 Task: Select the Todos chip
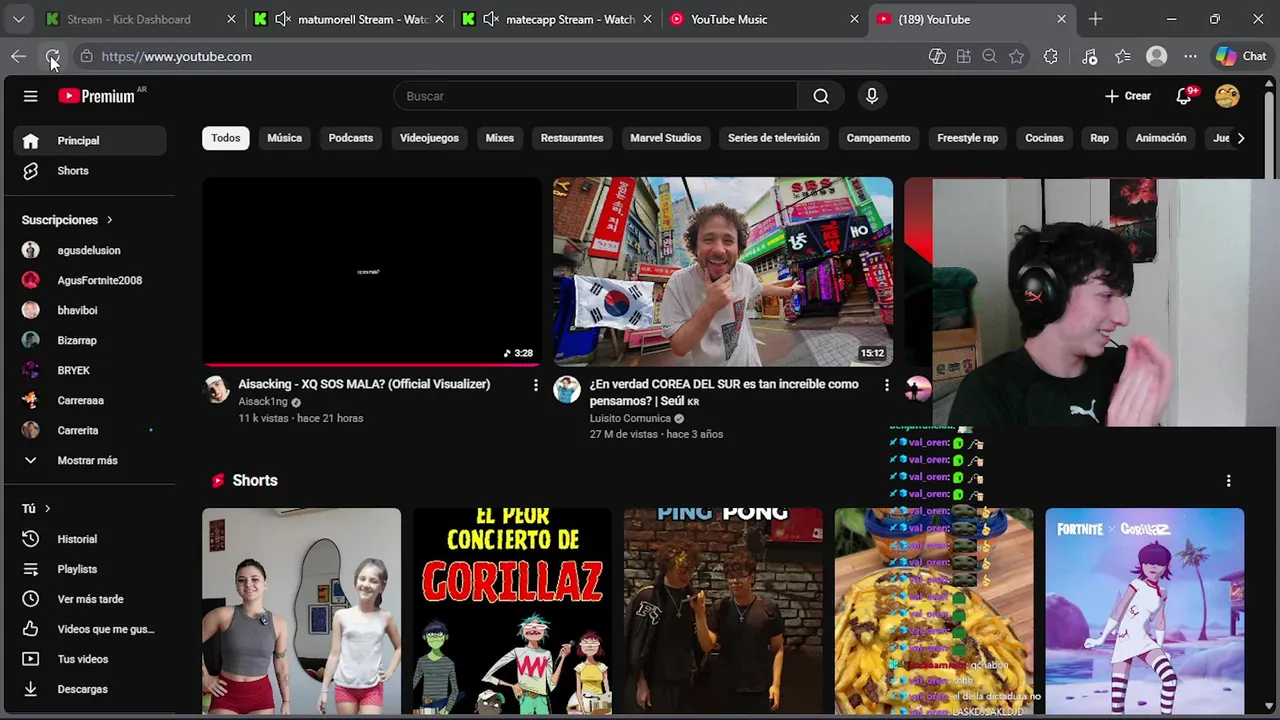(x=226, y=138)
